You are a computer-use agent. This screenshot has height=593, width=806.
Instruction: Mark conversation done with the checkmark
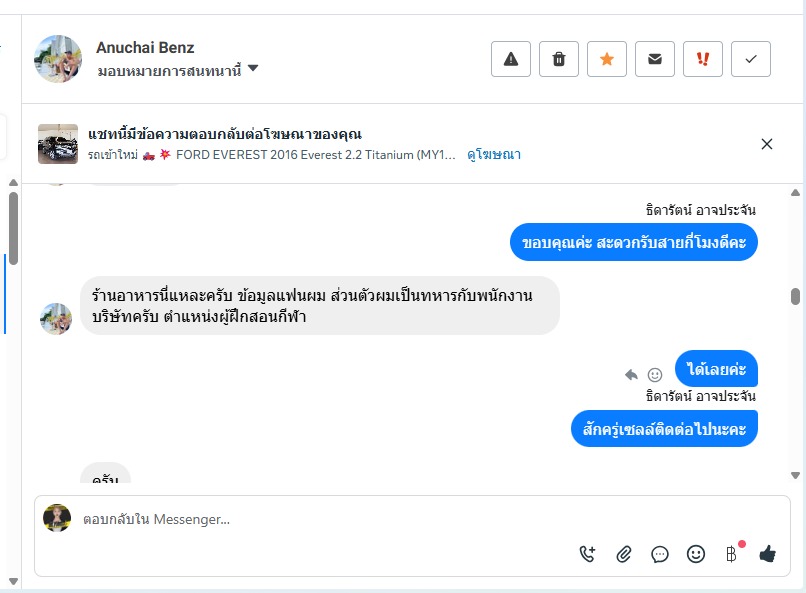pos(751,59)
